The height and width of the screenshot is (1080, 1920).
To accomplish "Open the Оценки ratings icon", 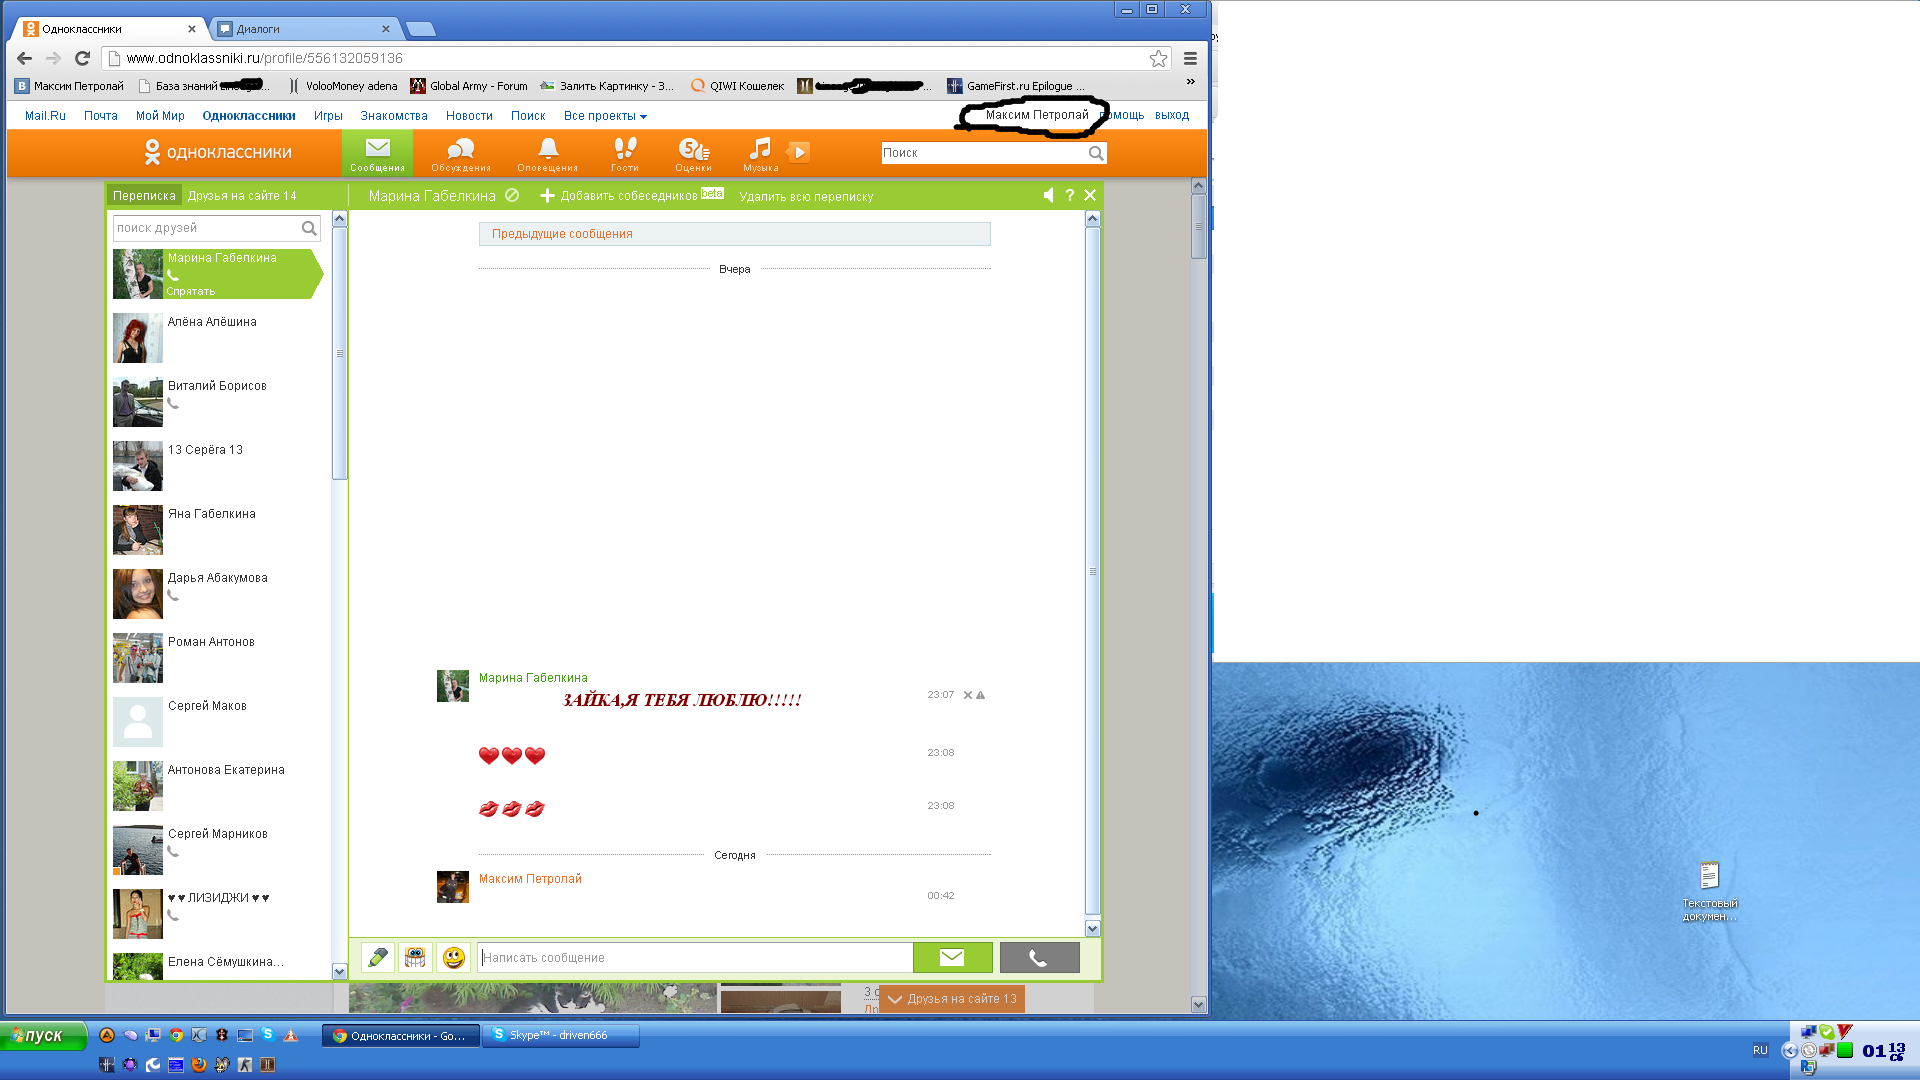I will tap(693, 153).
